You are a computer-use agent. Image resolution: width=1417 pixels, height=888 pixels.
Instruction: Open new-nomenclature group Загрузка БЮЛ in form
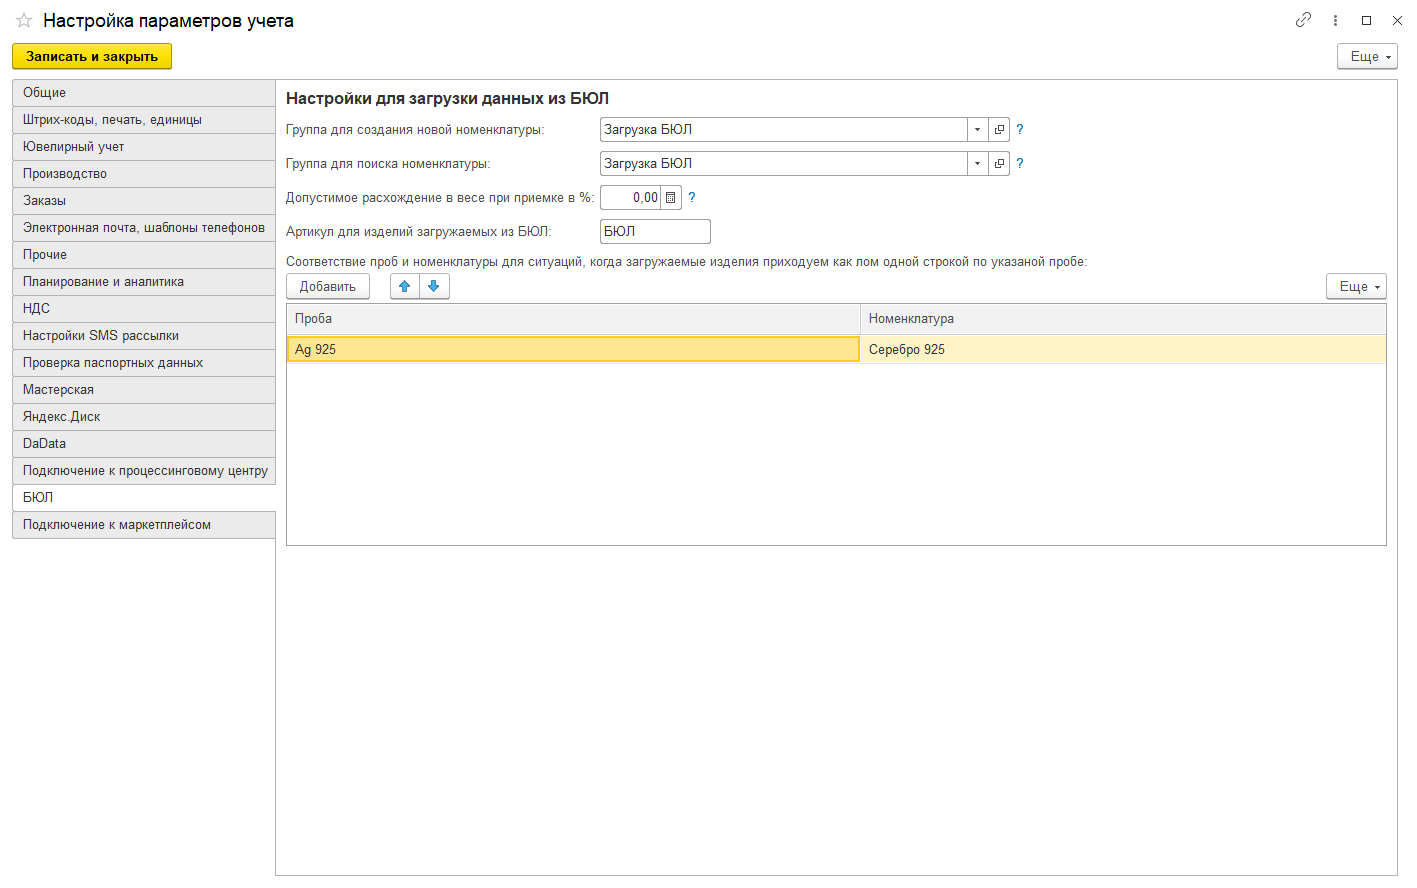pyautogui.click(x=999, y=130)
